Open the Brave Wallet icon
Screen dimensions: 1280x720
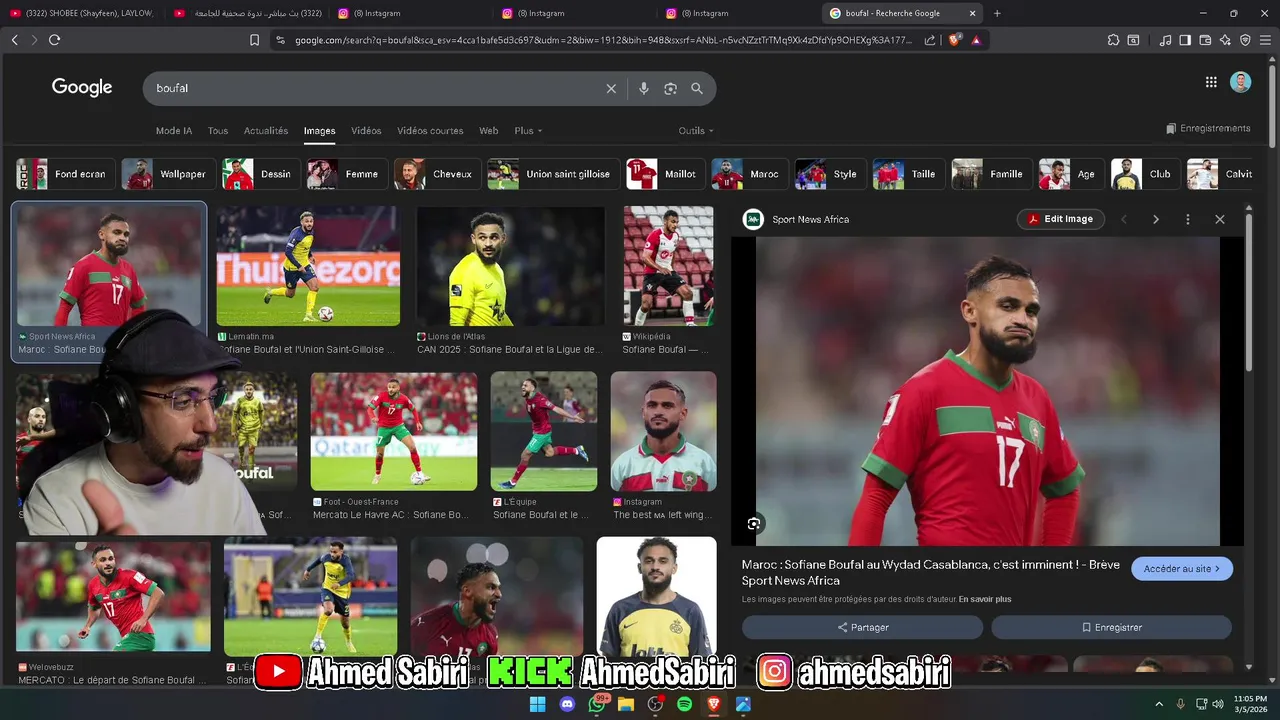(x=1205, y=40)
